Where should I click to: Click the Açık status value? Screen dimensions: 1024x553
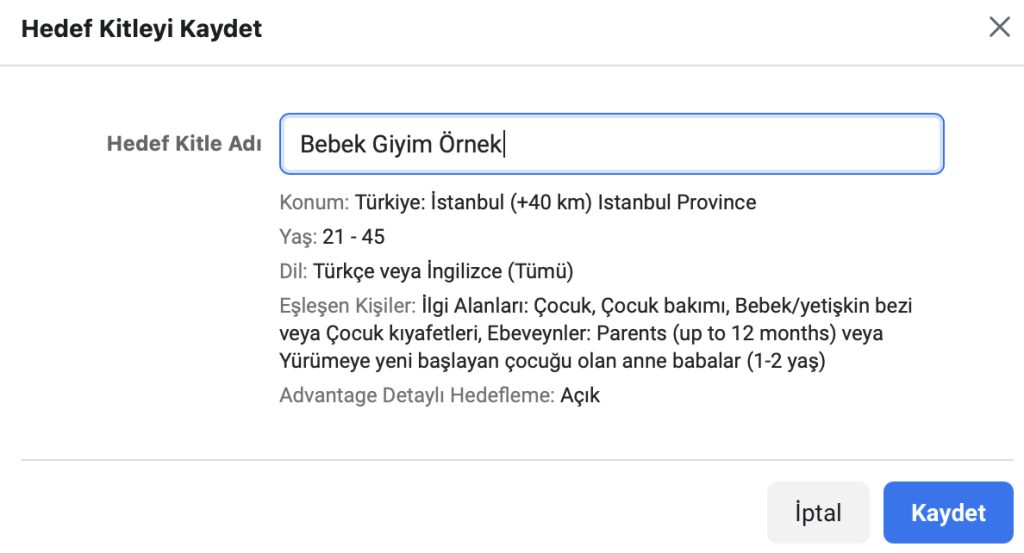pyautogui.click(x=580, y=395)
